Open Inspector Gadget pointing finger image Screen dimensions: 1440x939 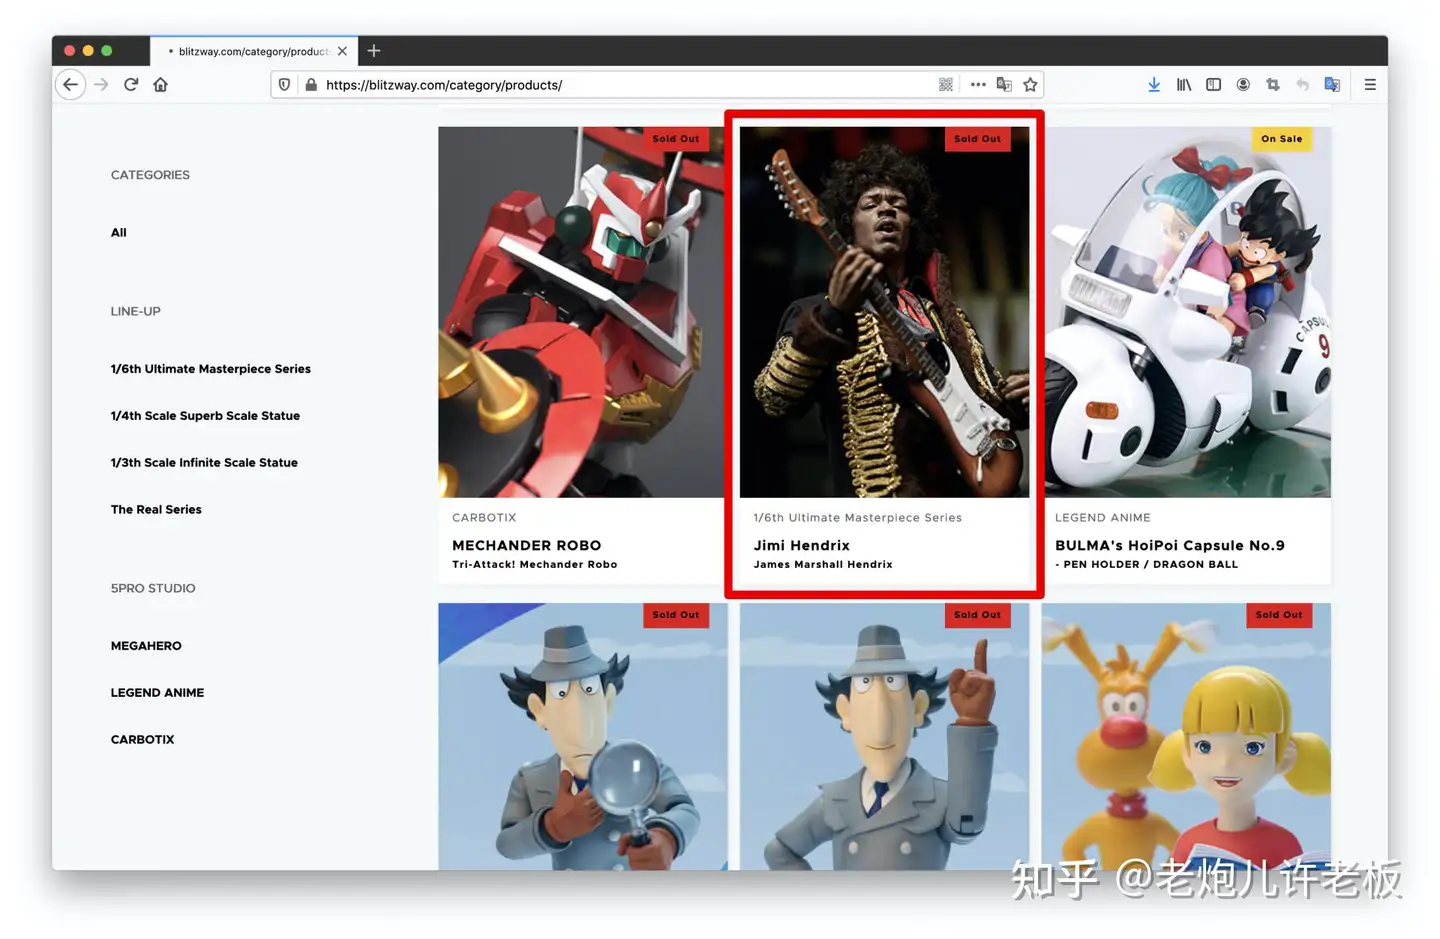(x=884, y=736)
